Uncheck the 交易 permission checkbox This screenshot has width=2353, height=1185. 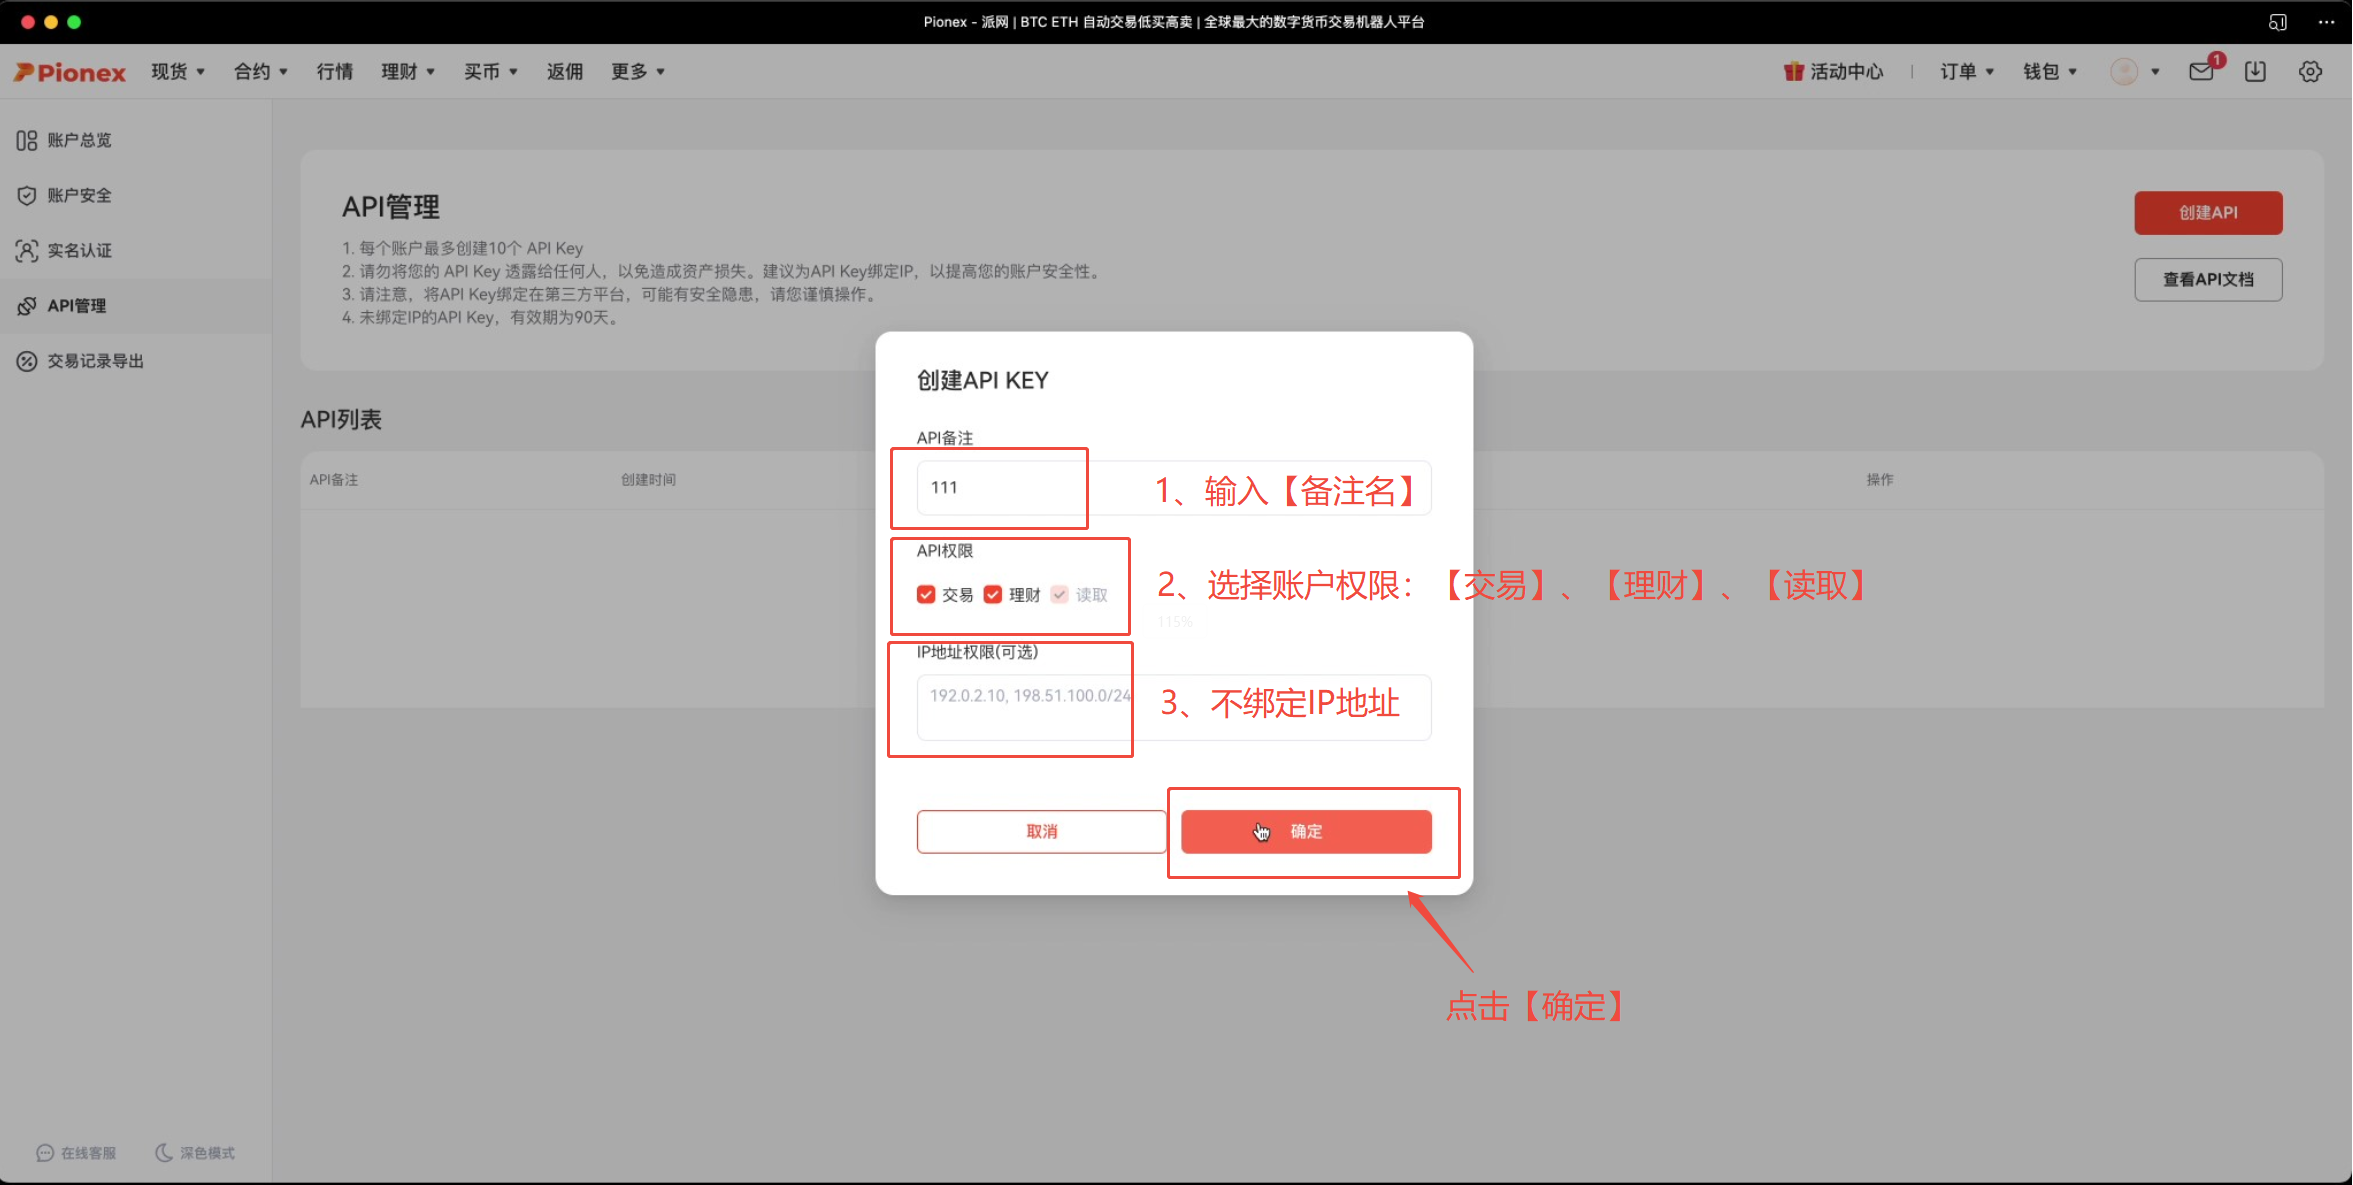click(x=926, y=594)
